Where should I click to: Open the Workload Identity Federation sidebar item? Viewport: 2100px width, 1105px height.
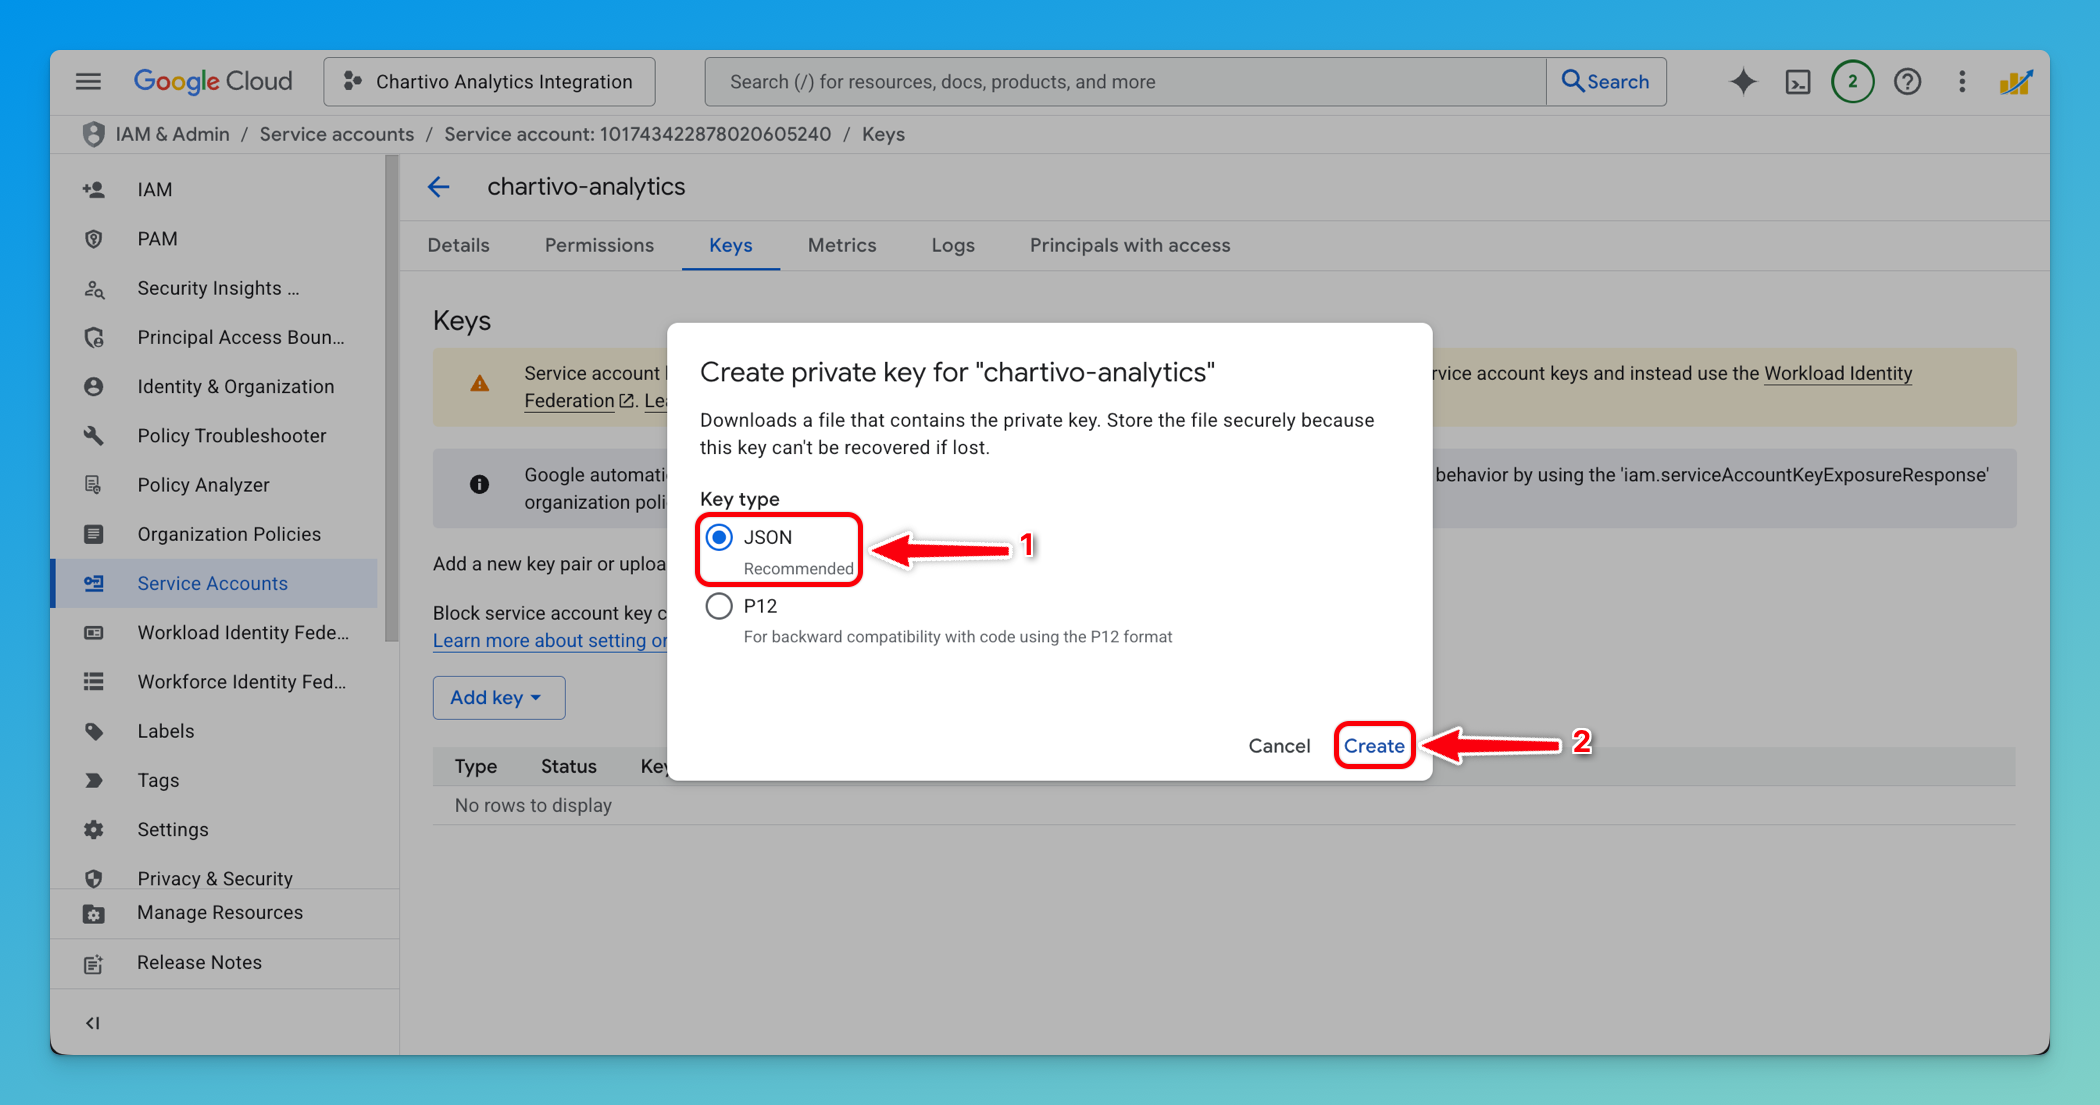click(243, 632)
